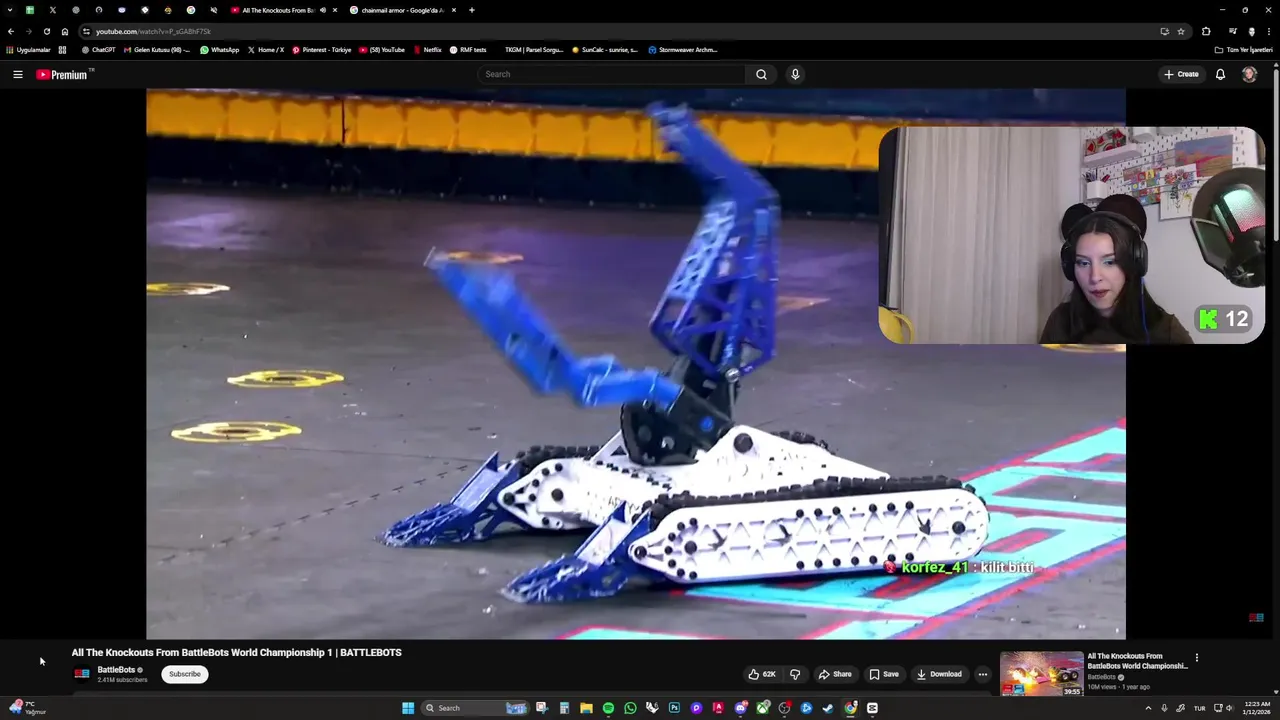The height and width of the screenshot is (720, 1280).
Task: Open the browser extensions puzzle icon
Action: 1206,31
